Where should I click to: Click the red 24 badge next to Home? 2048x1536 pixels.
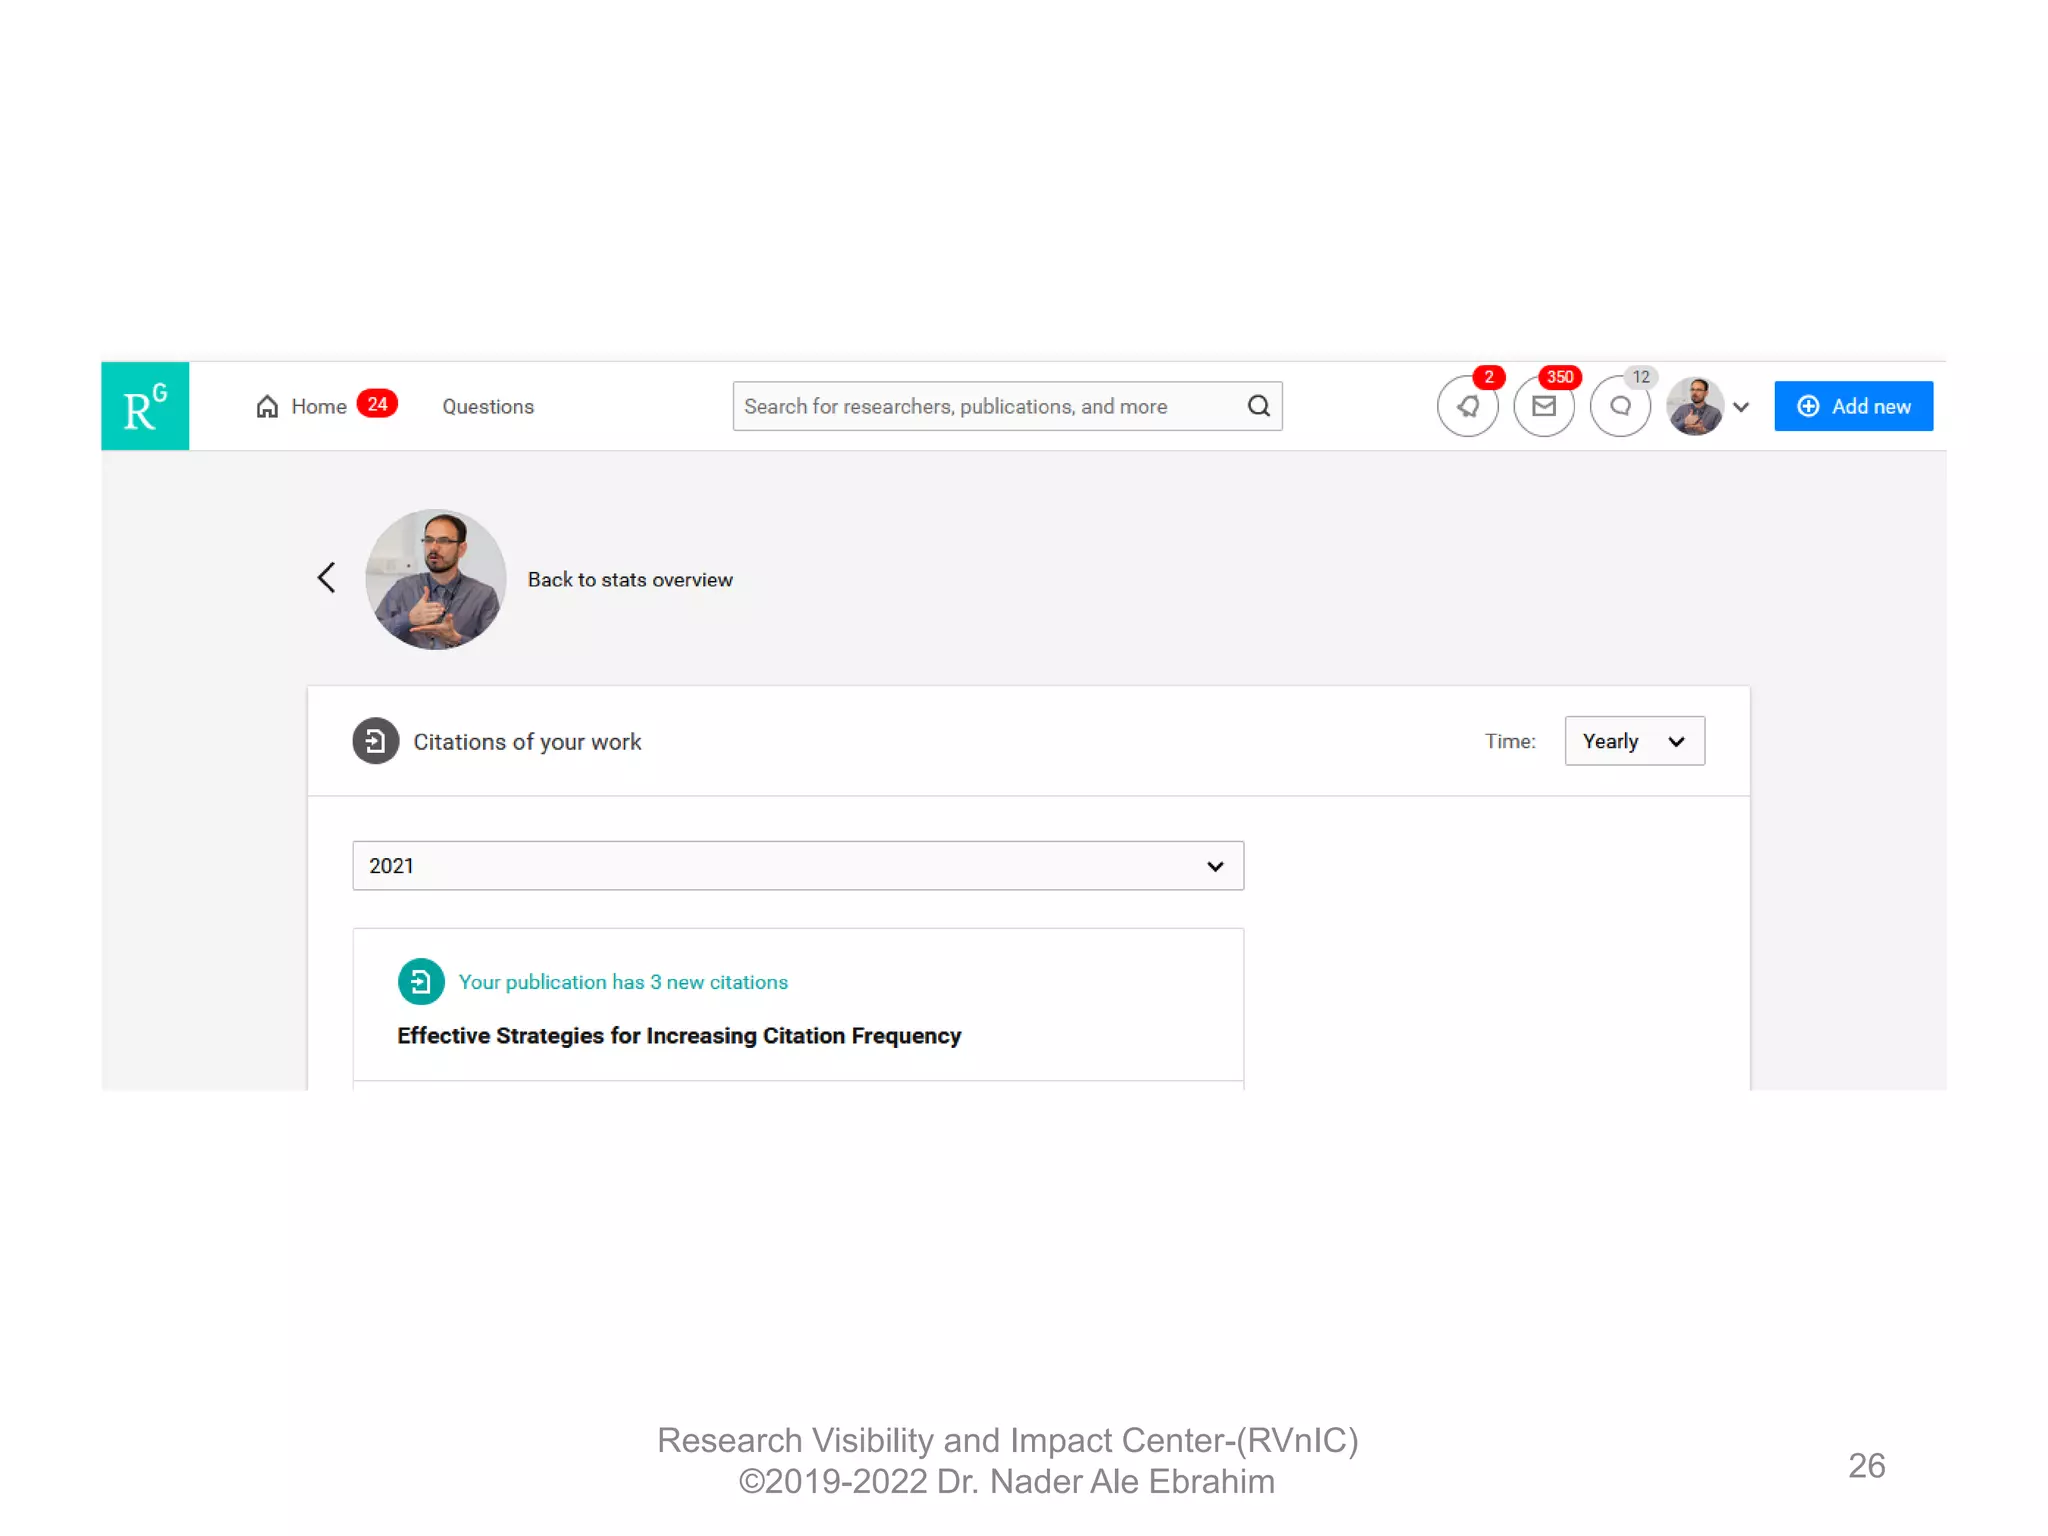[x=377, y=404]
